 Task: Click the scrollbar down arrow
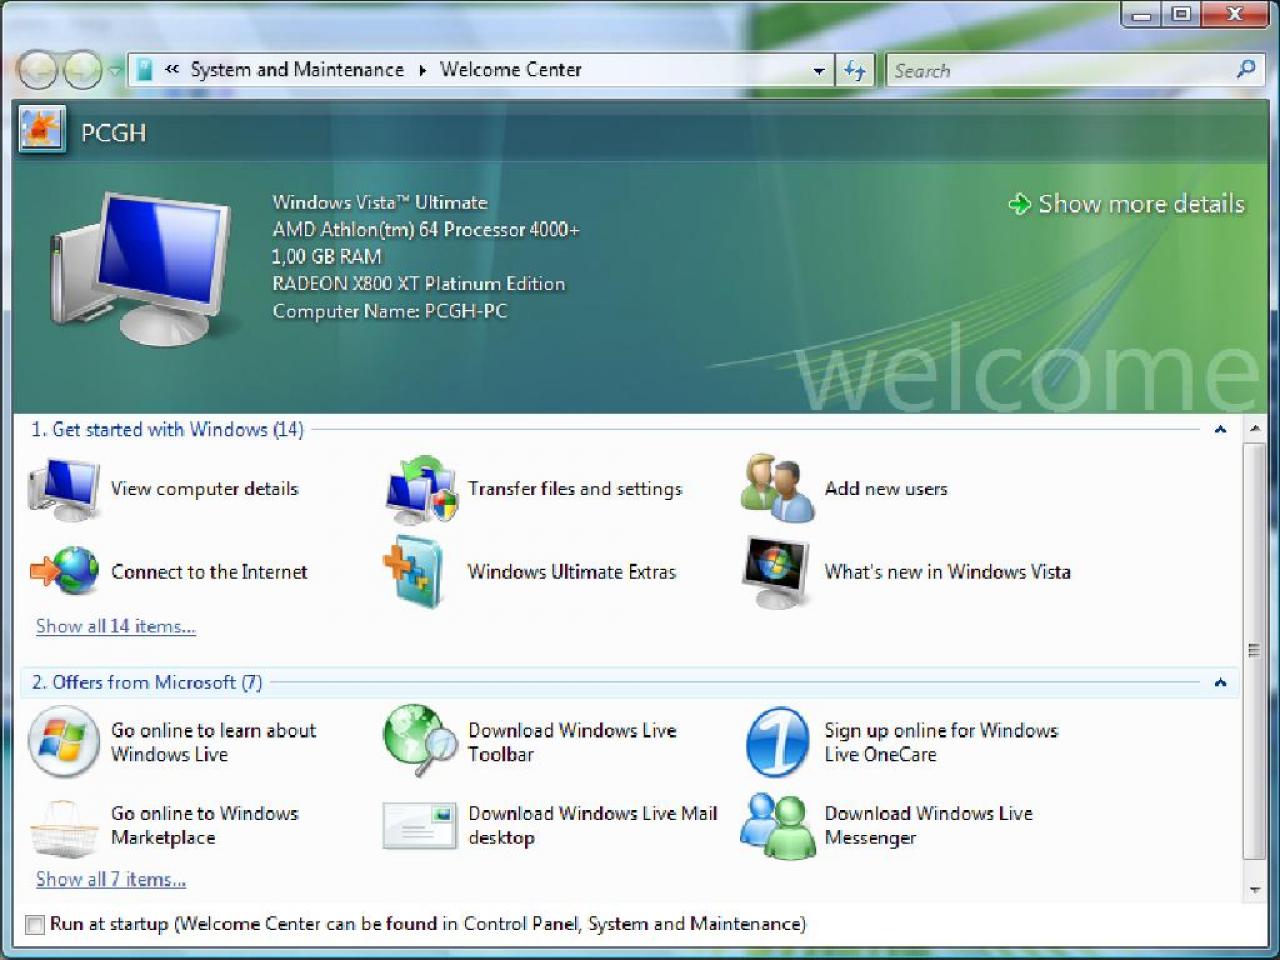pos(1254,889)
